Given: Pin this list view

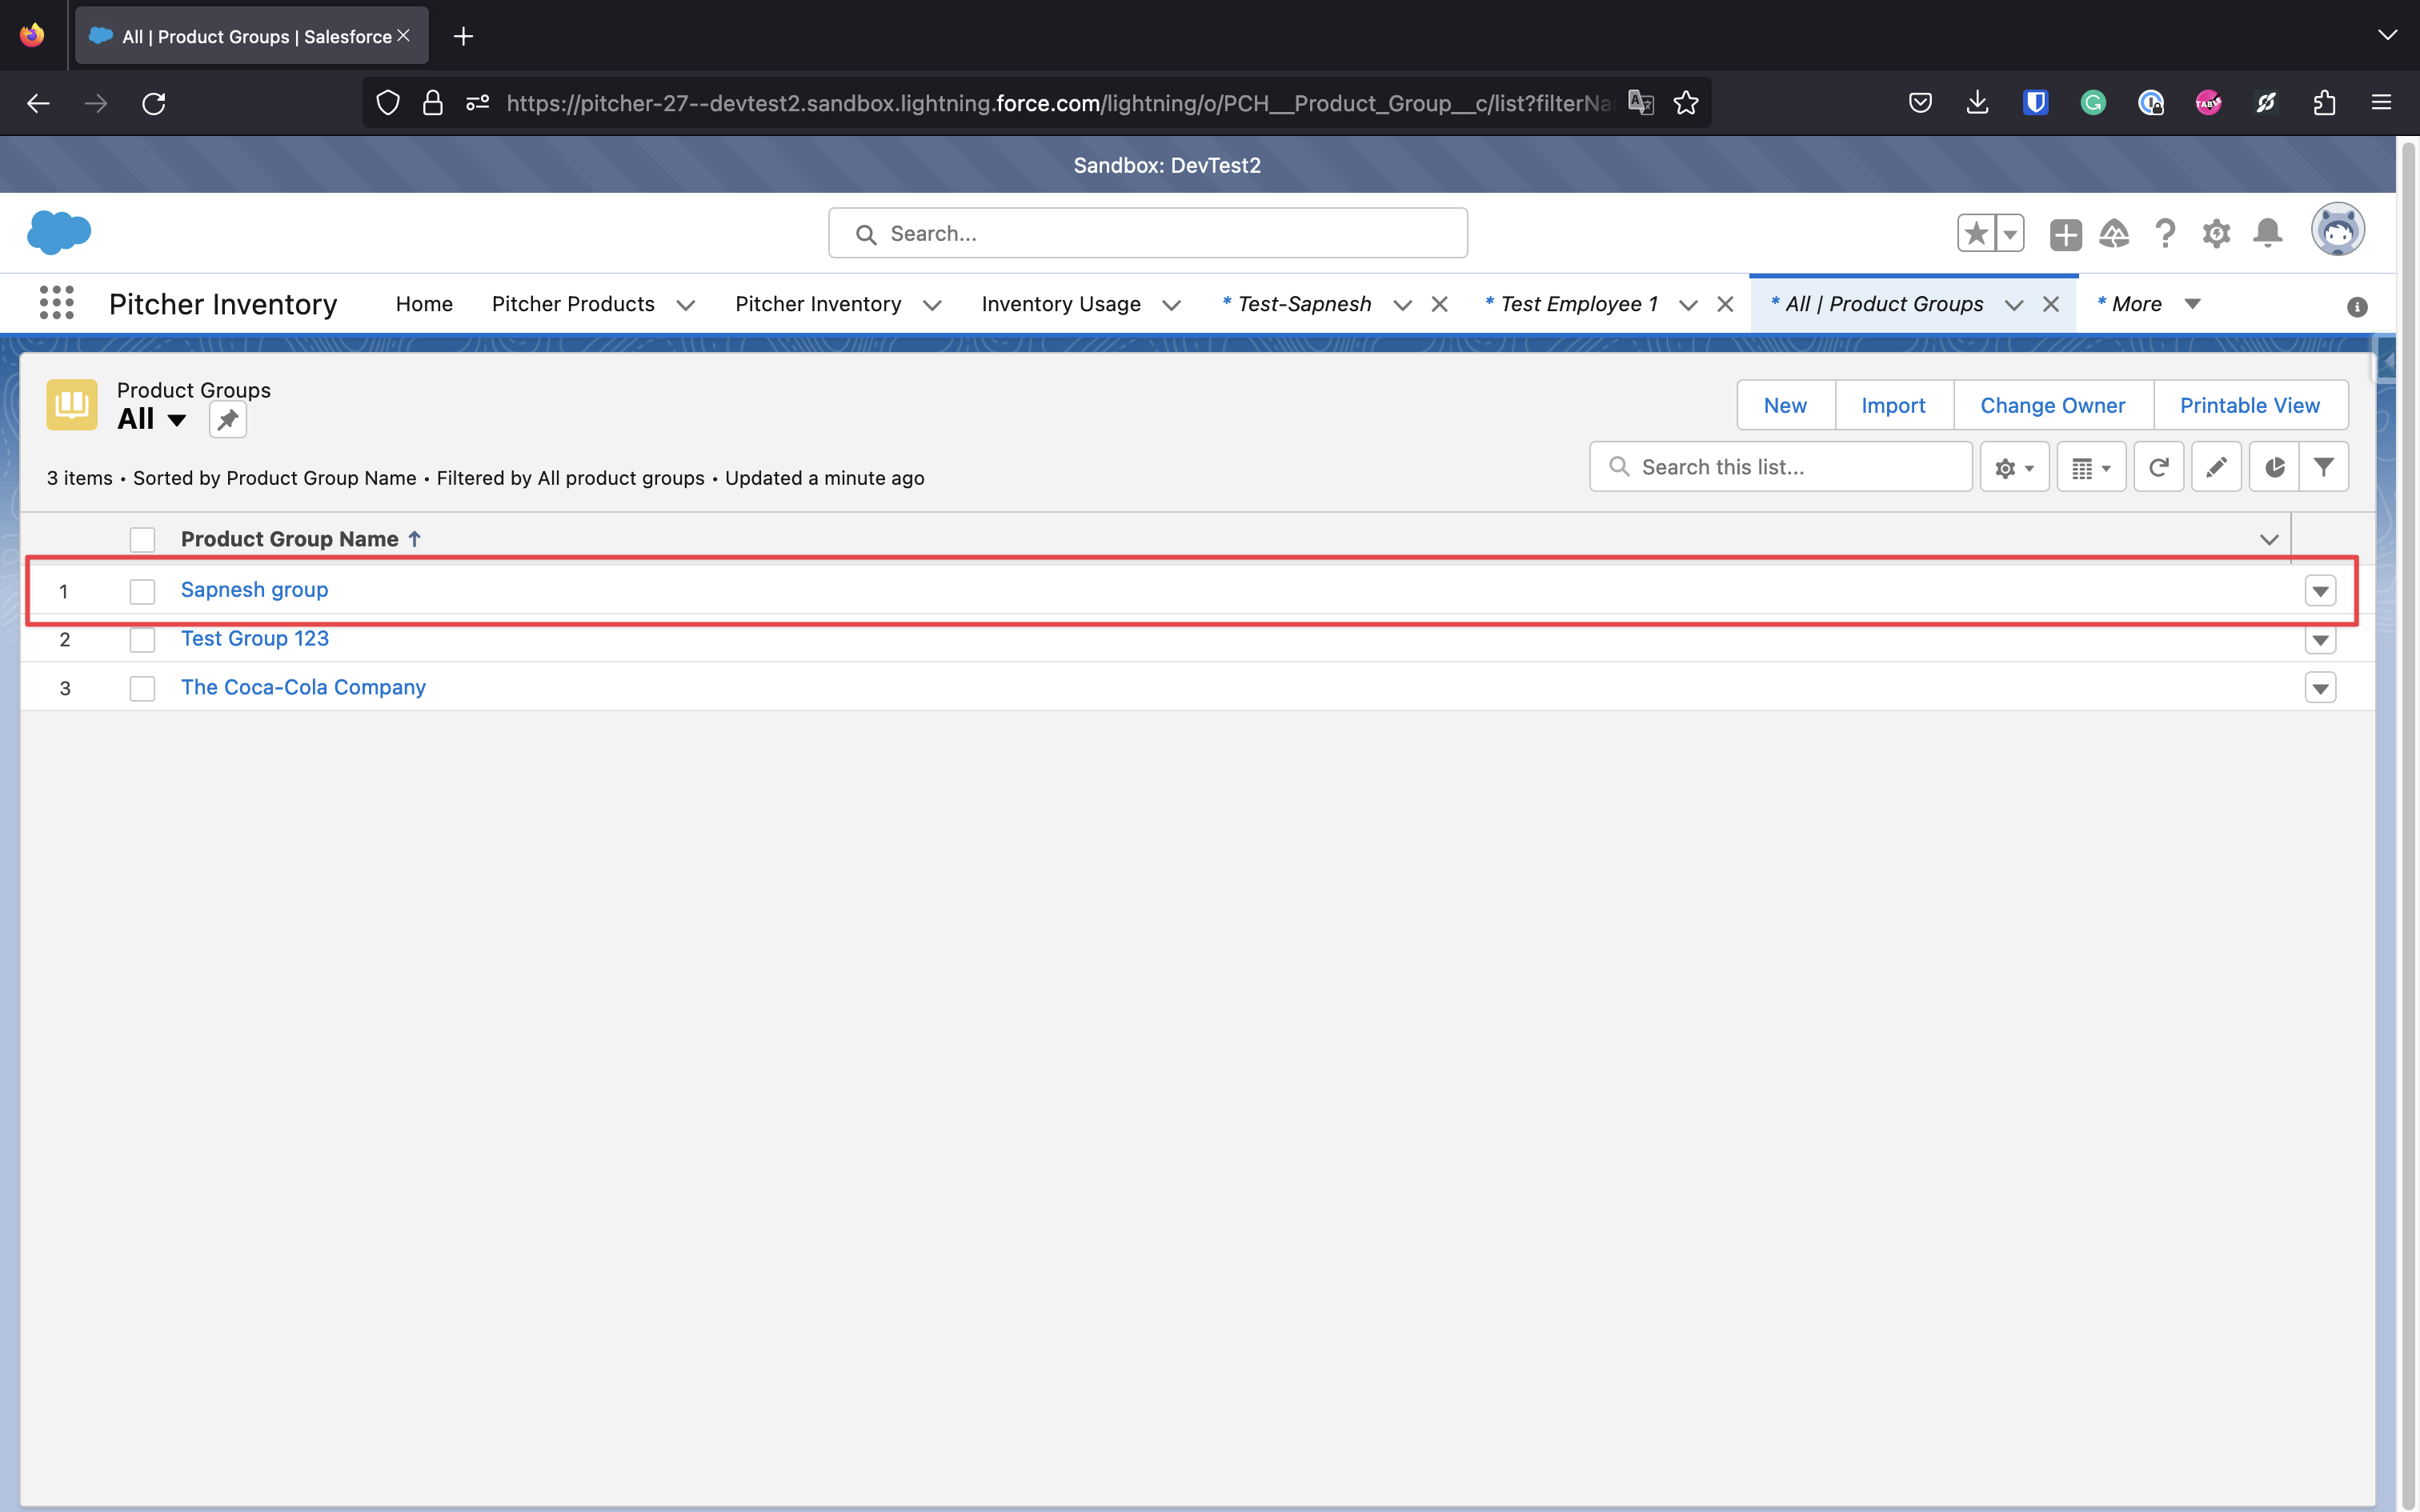Looking at the screenshot, I should tap(227, 420).
